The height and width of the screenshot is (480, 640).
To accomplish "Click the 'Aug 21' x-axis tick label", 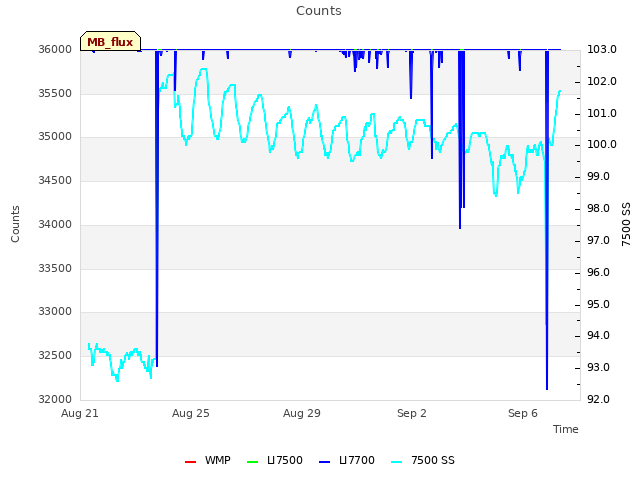I will (80, 413).
